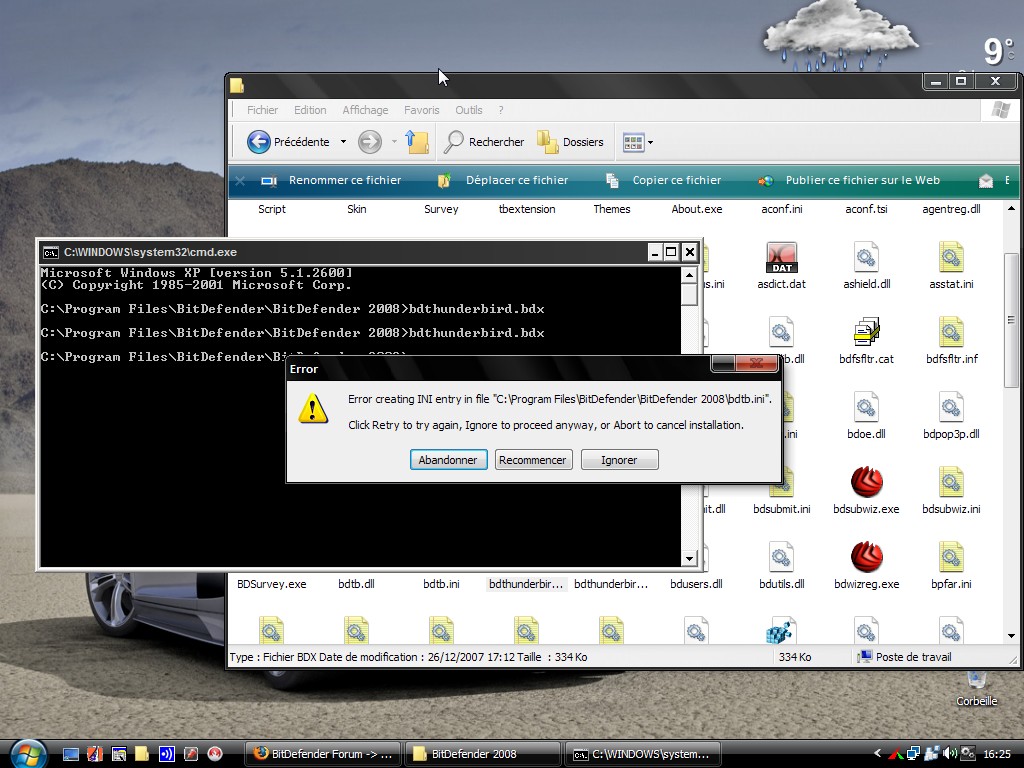The image size is (1024, 768).
Task: Select the asstat.ini file icon
Action: [x=951, y=258]
